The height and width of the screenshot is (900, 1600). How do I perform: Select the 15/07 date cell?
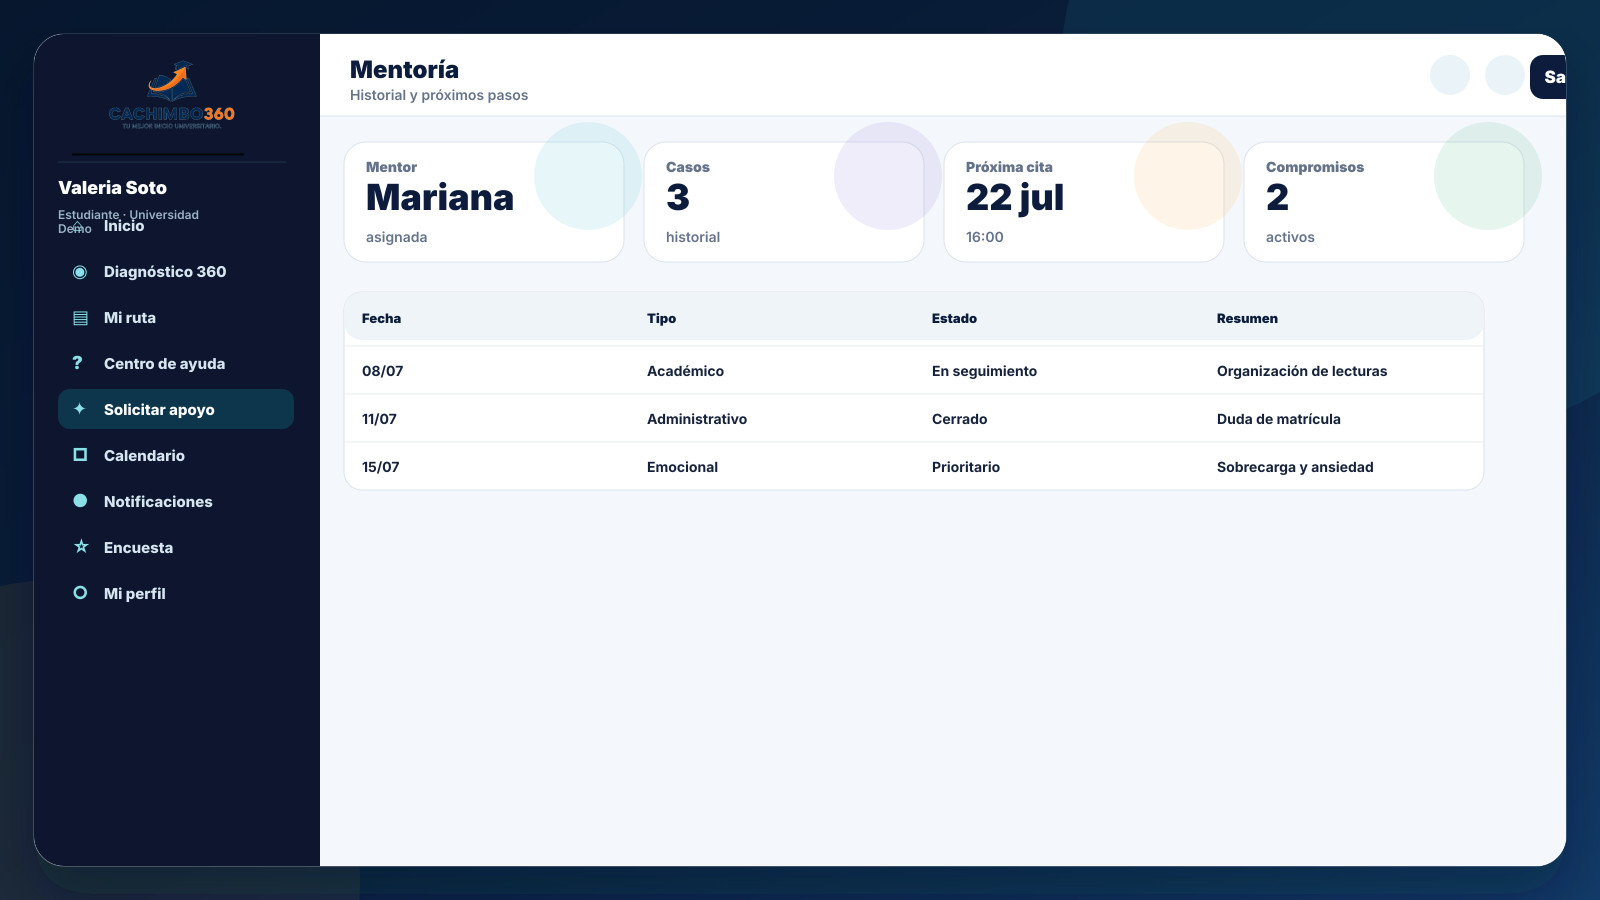coord(380,467)
